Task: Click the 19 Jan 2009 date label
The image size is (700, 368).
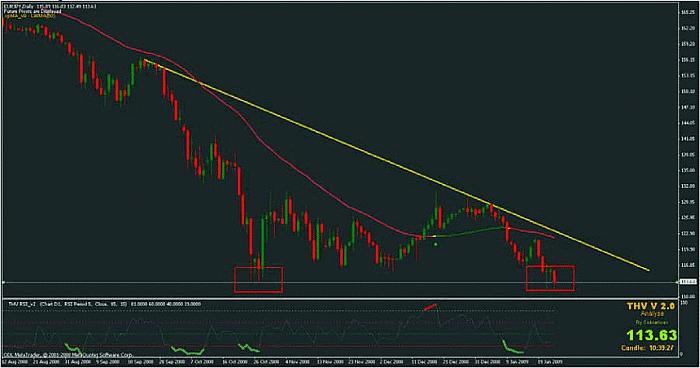Action: 550,362
